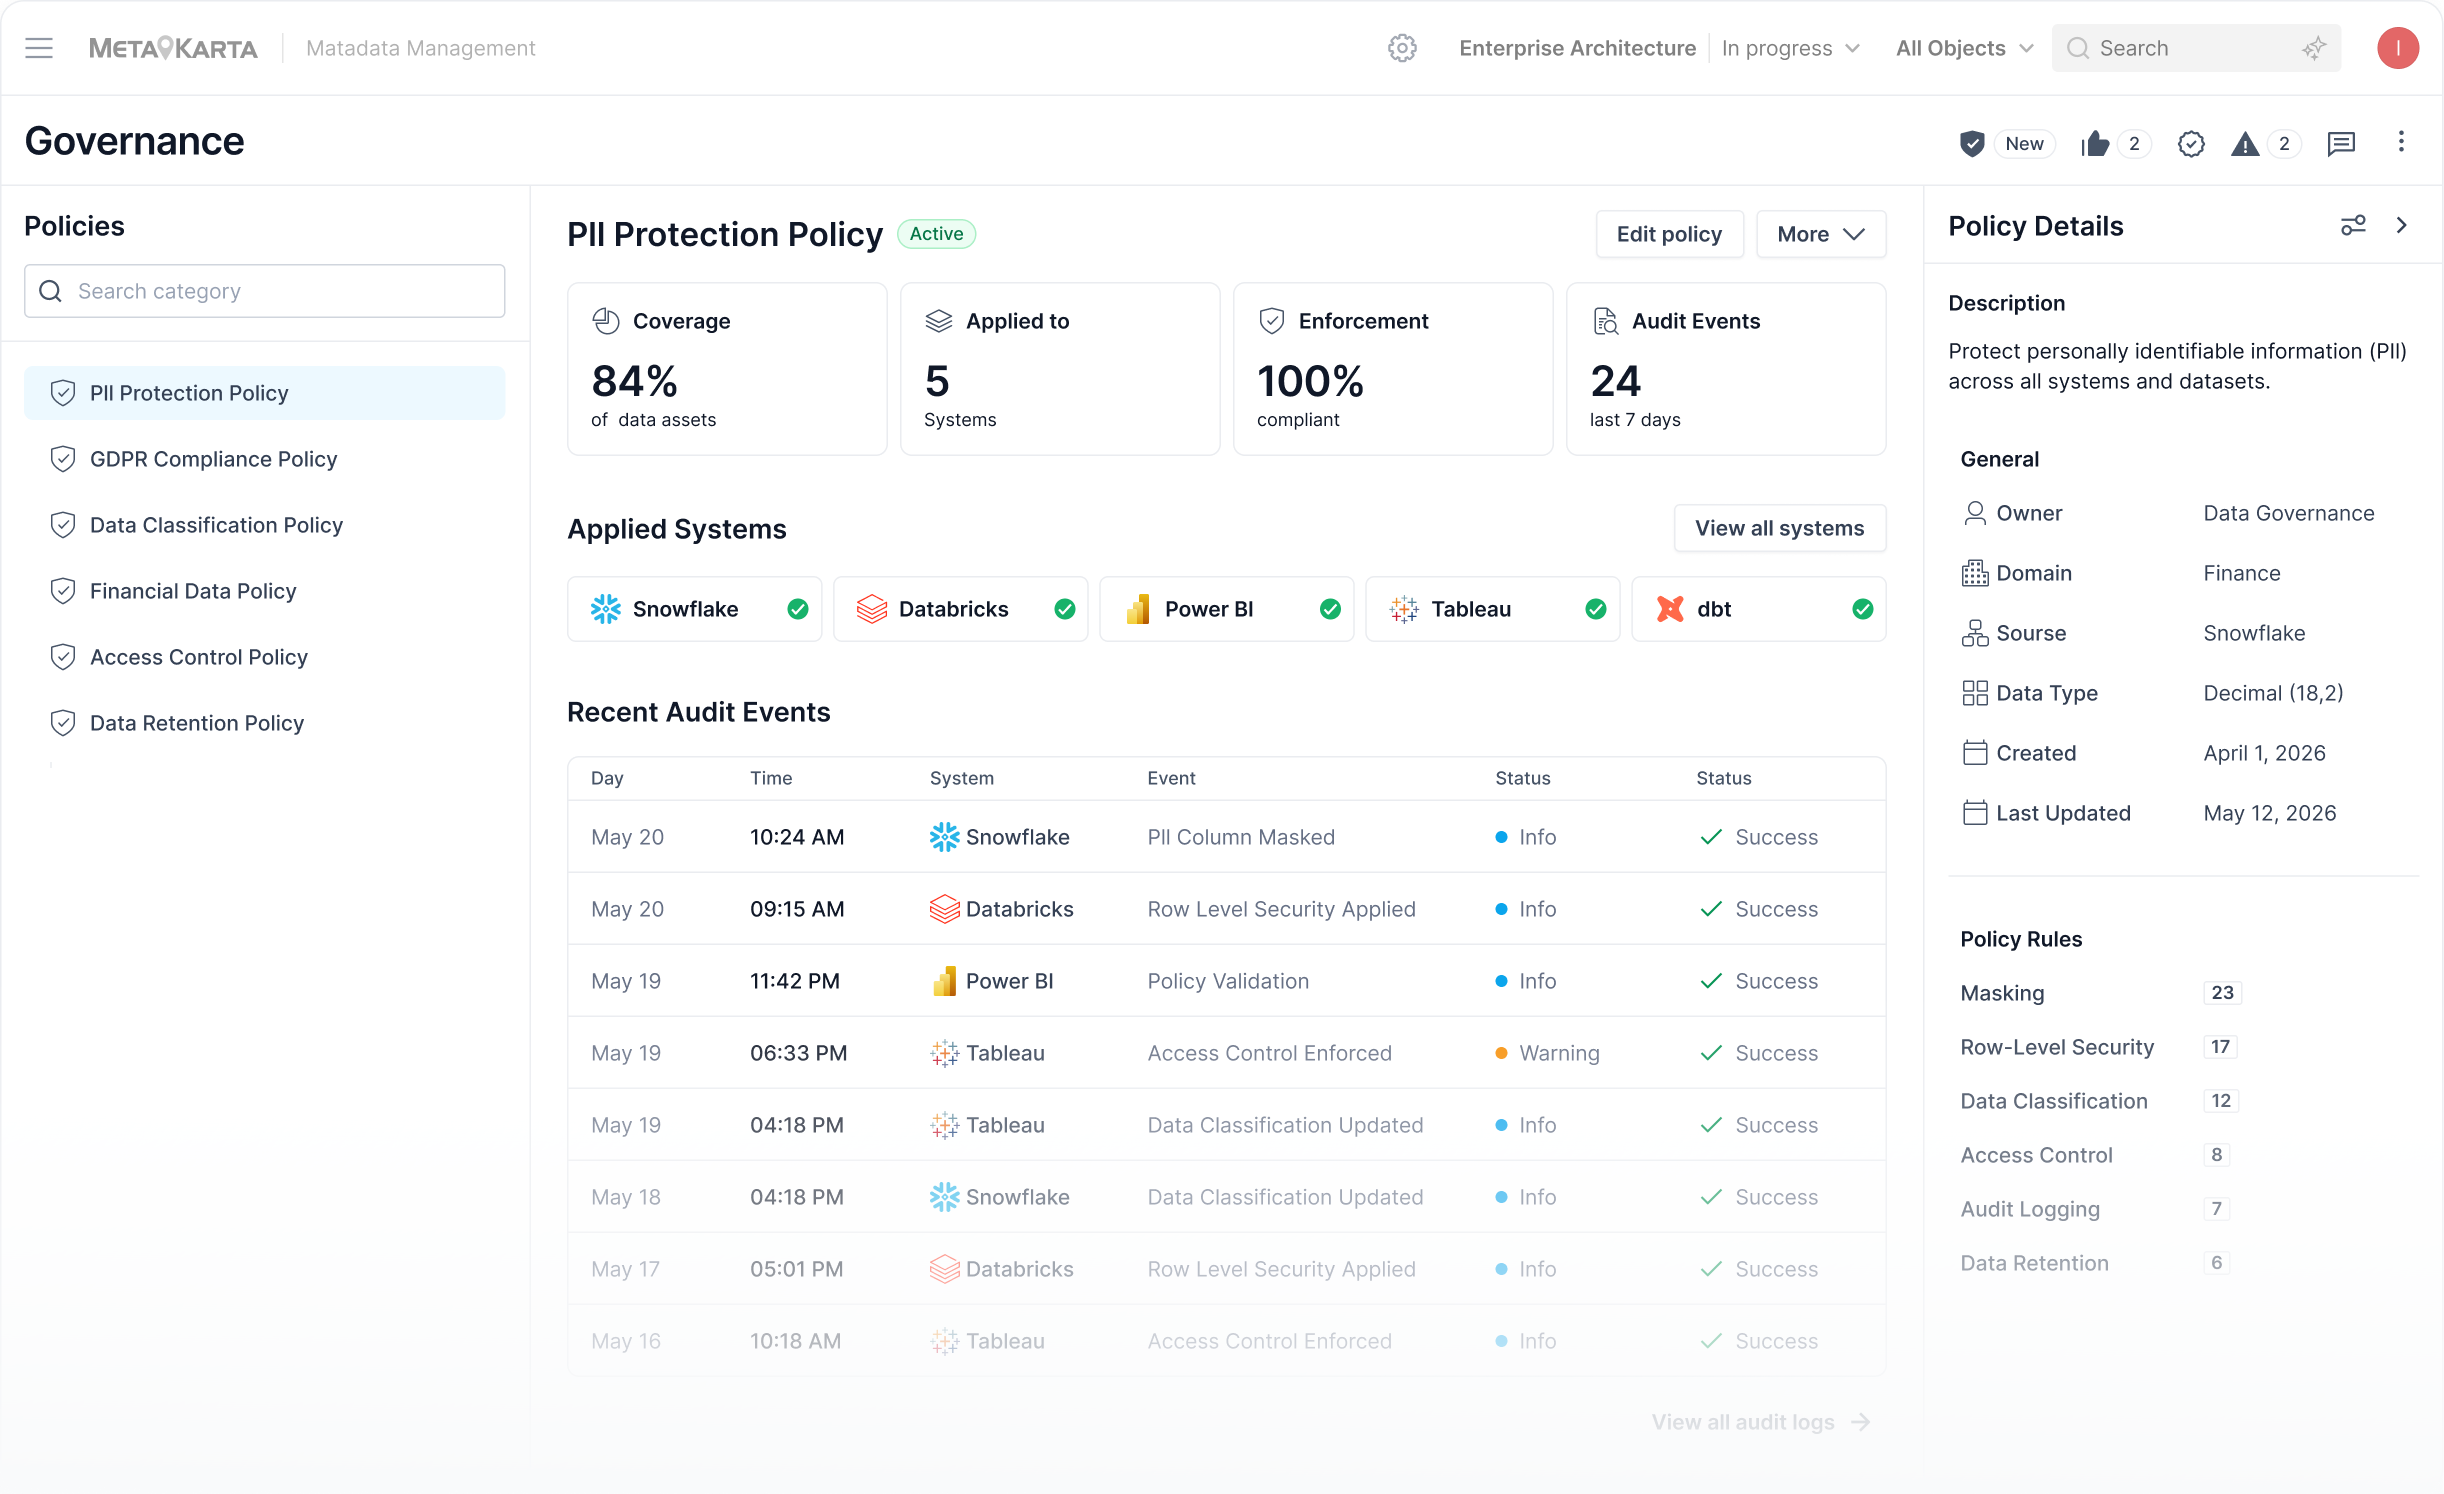Open the comments chat icon

[x=2341, y=144]
